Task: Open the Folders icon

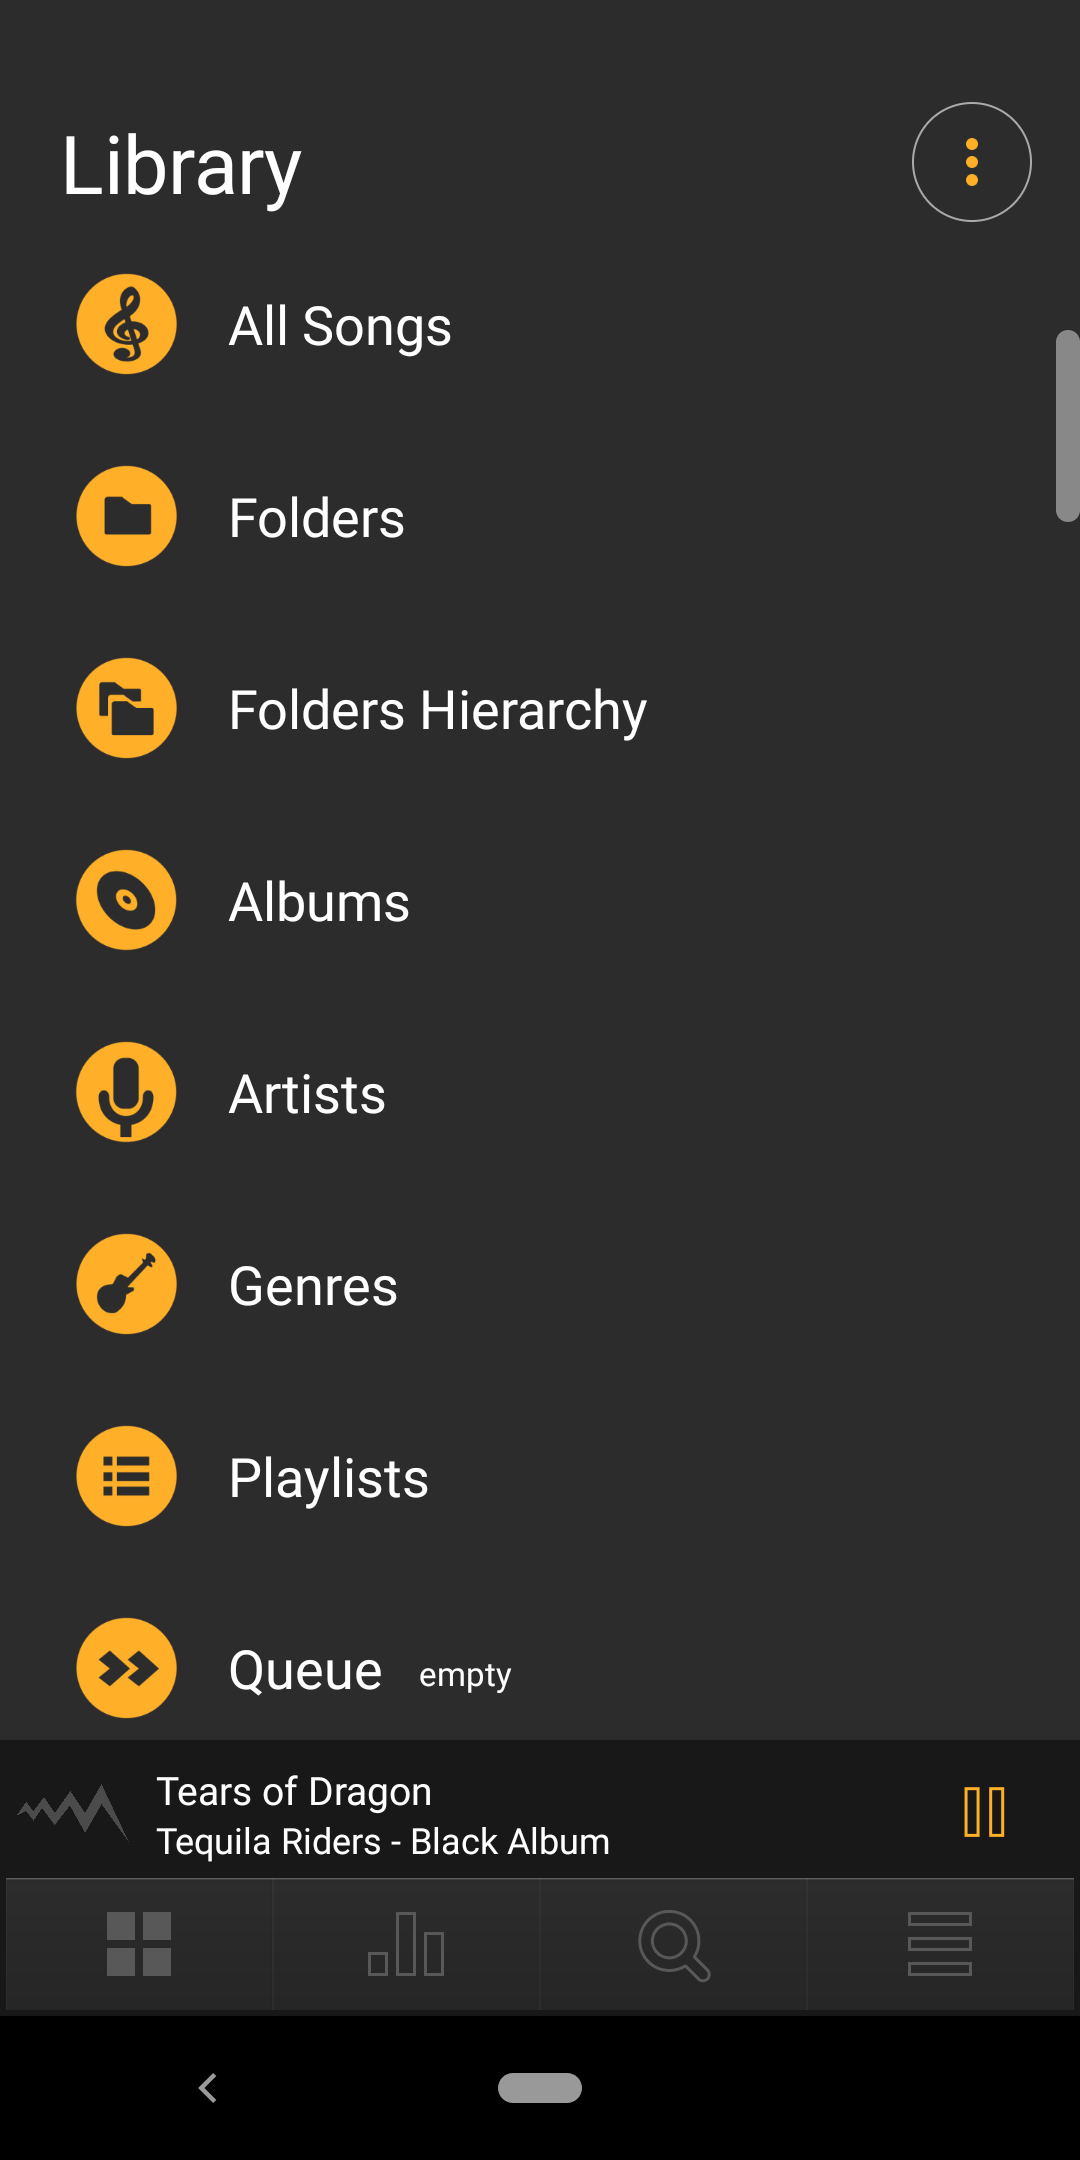Action: tap(127, 516)
